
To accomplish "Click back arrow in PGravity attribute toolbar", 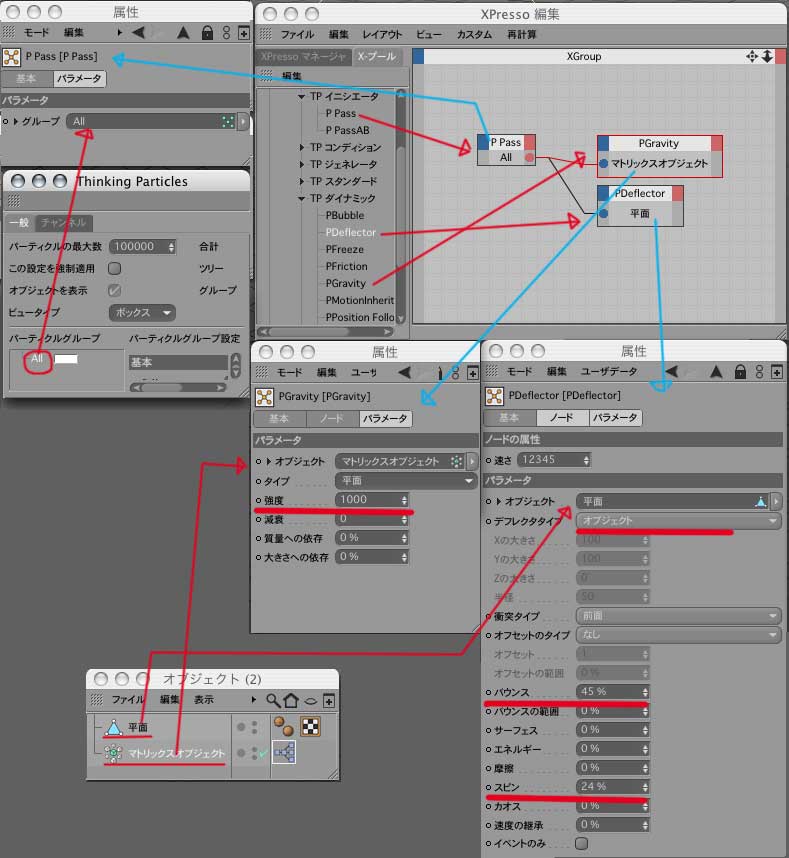I will pos(405,373).
